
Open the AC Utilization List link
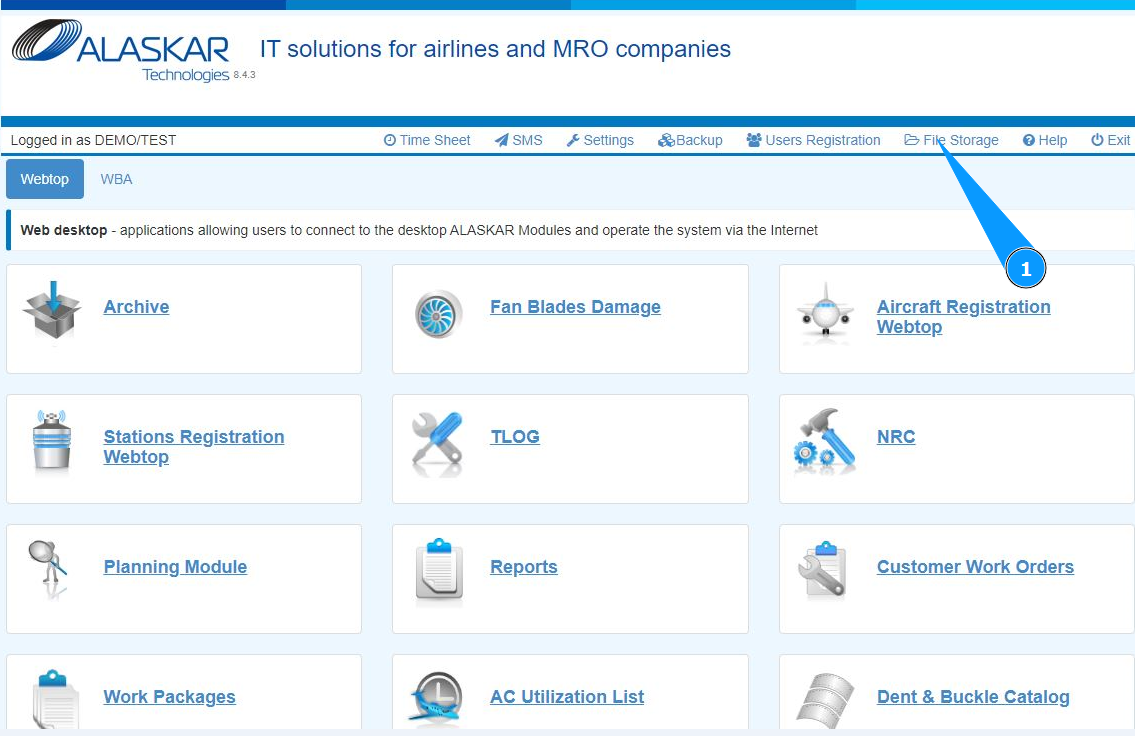[567, 697]
